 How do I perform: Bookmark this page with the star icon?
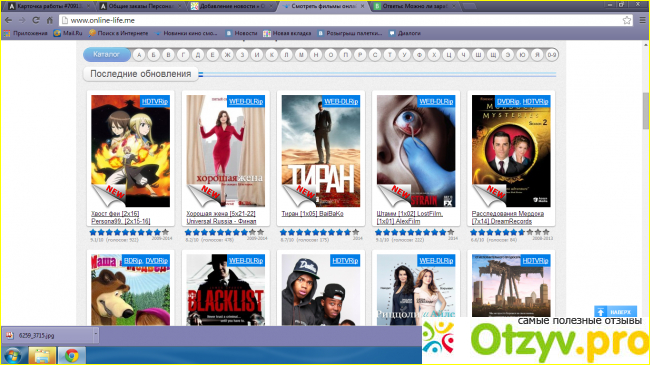click(627, 20)
